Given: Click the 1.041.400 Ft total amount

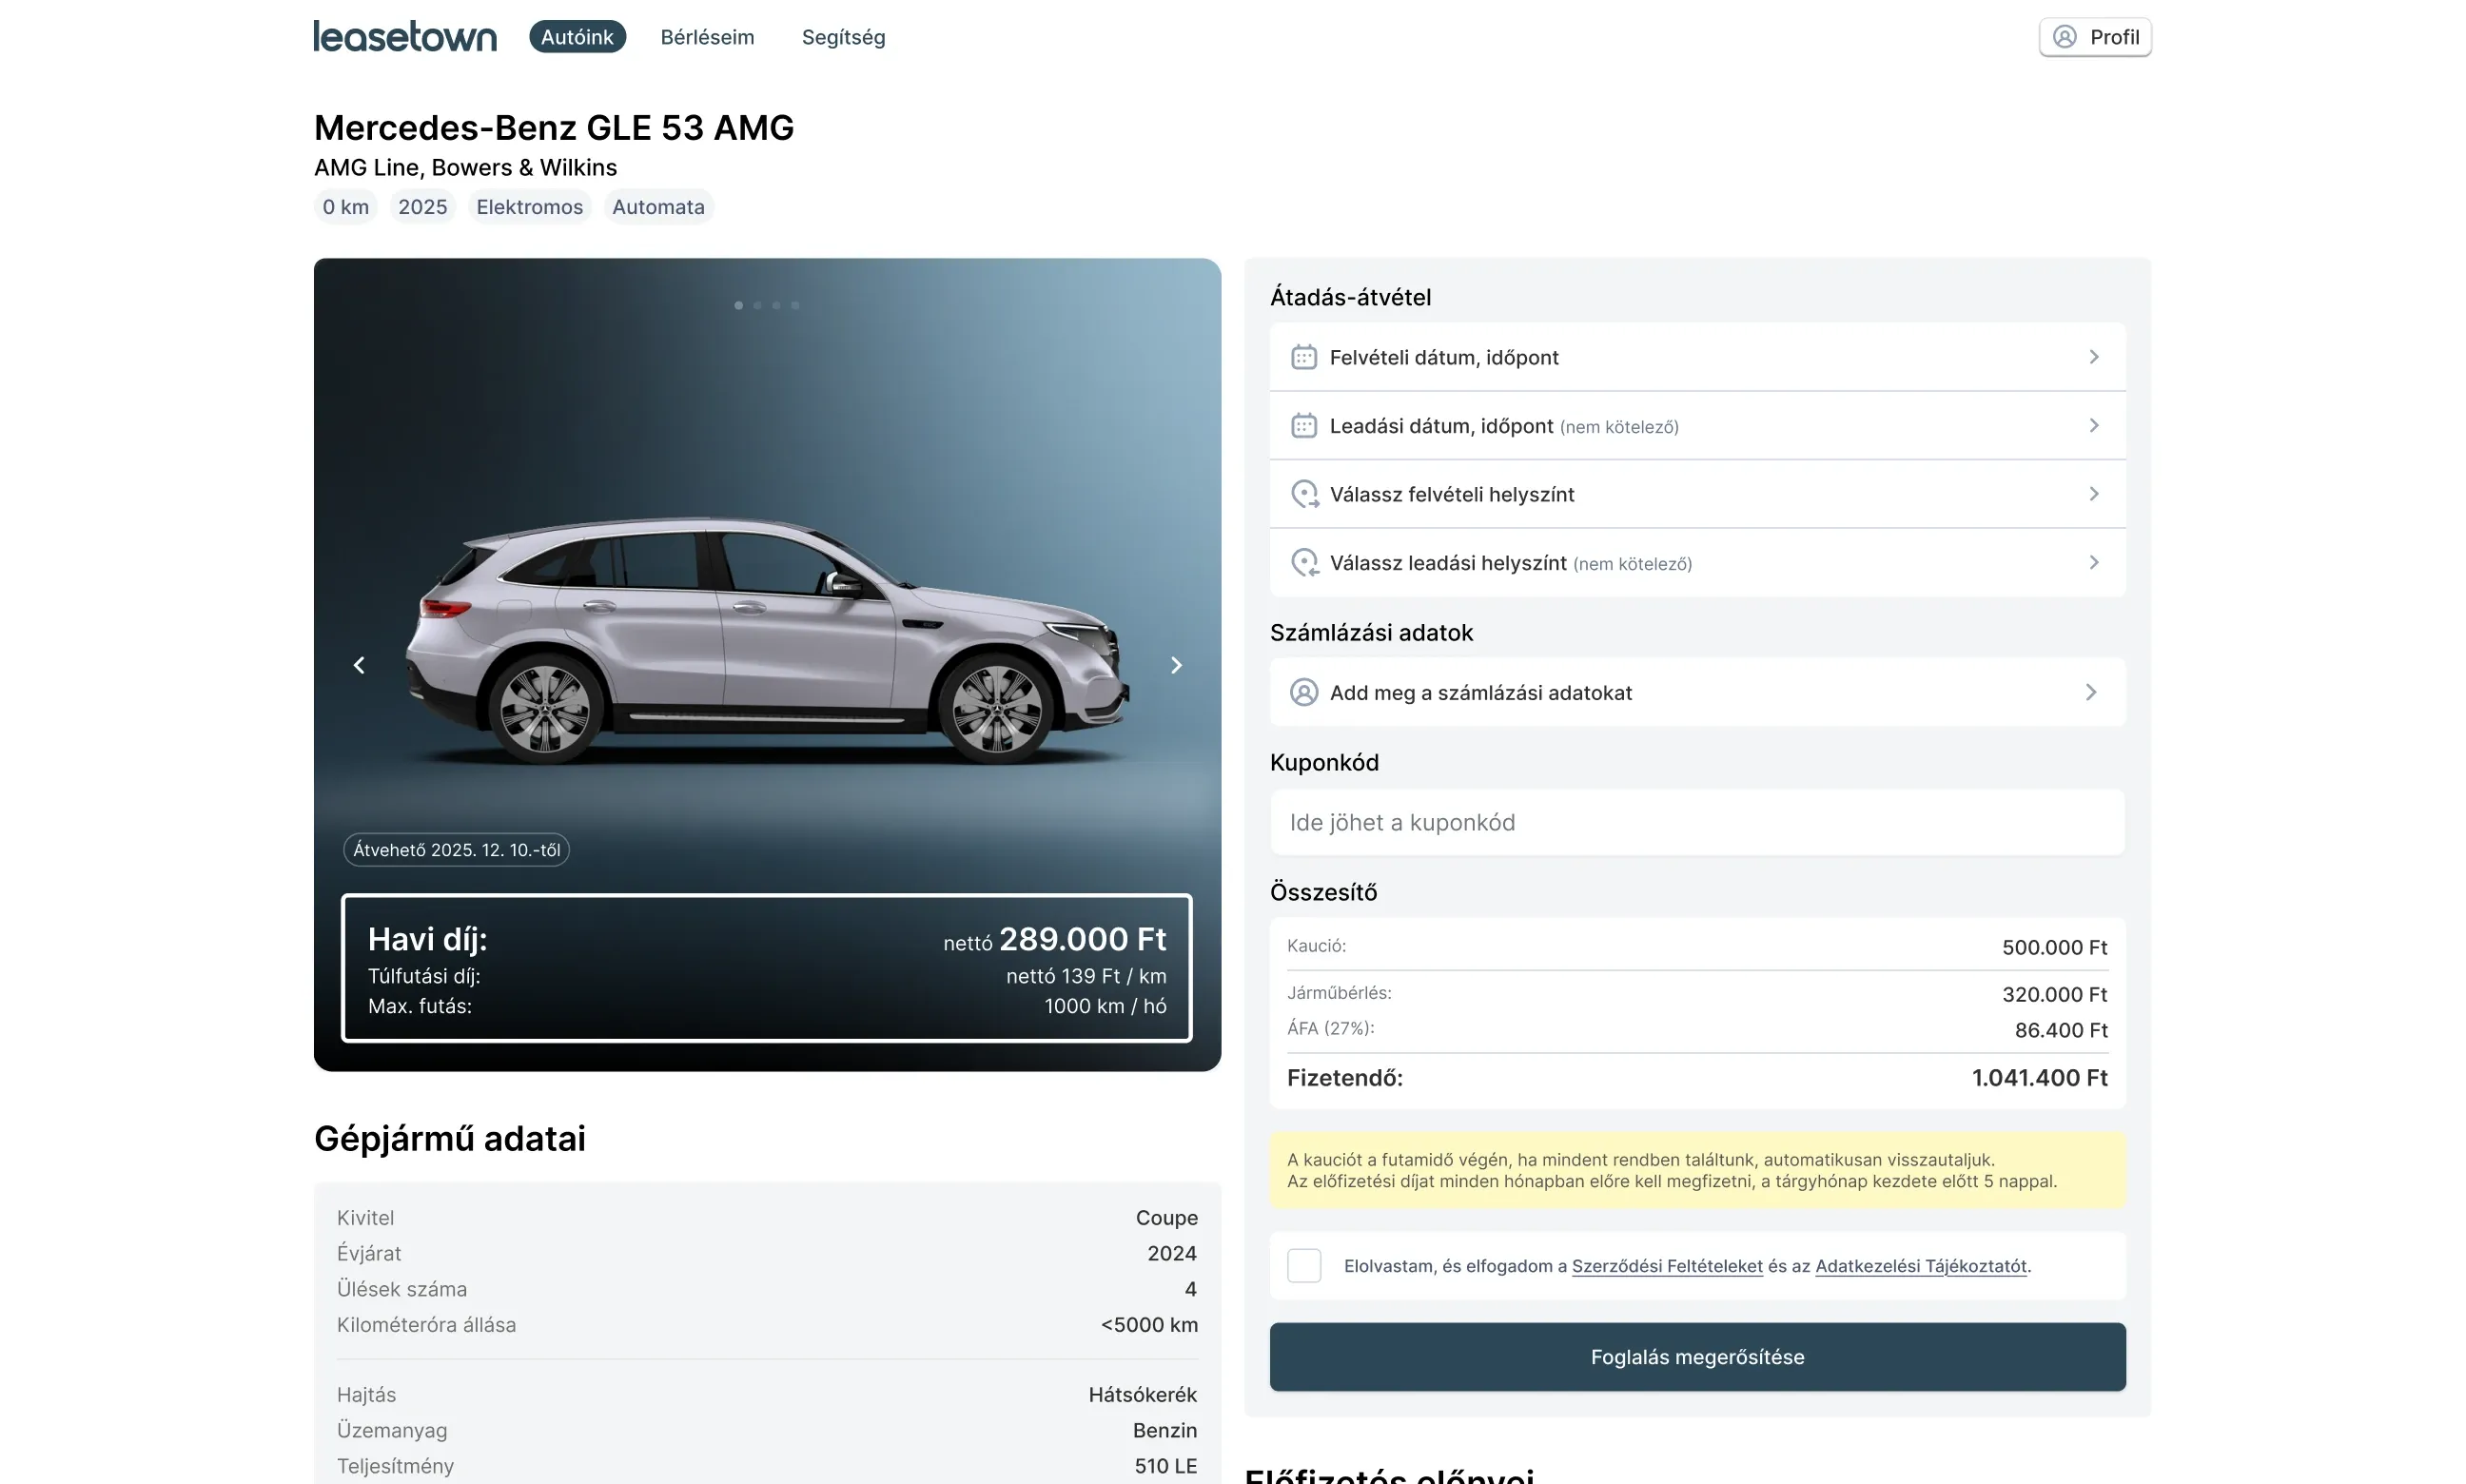Looking at the screenshot, I should tap(2039, 1078).
